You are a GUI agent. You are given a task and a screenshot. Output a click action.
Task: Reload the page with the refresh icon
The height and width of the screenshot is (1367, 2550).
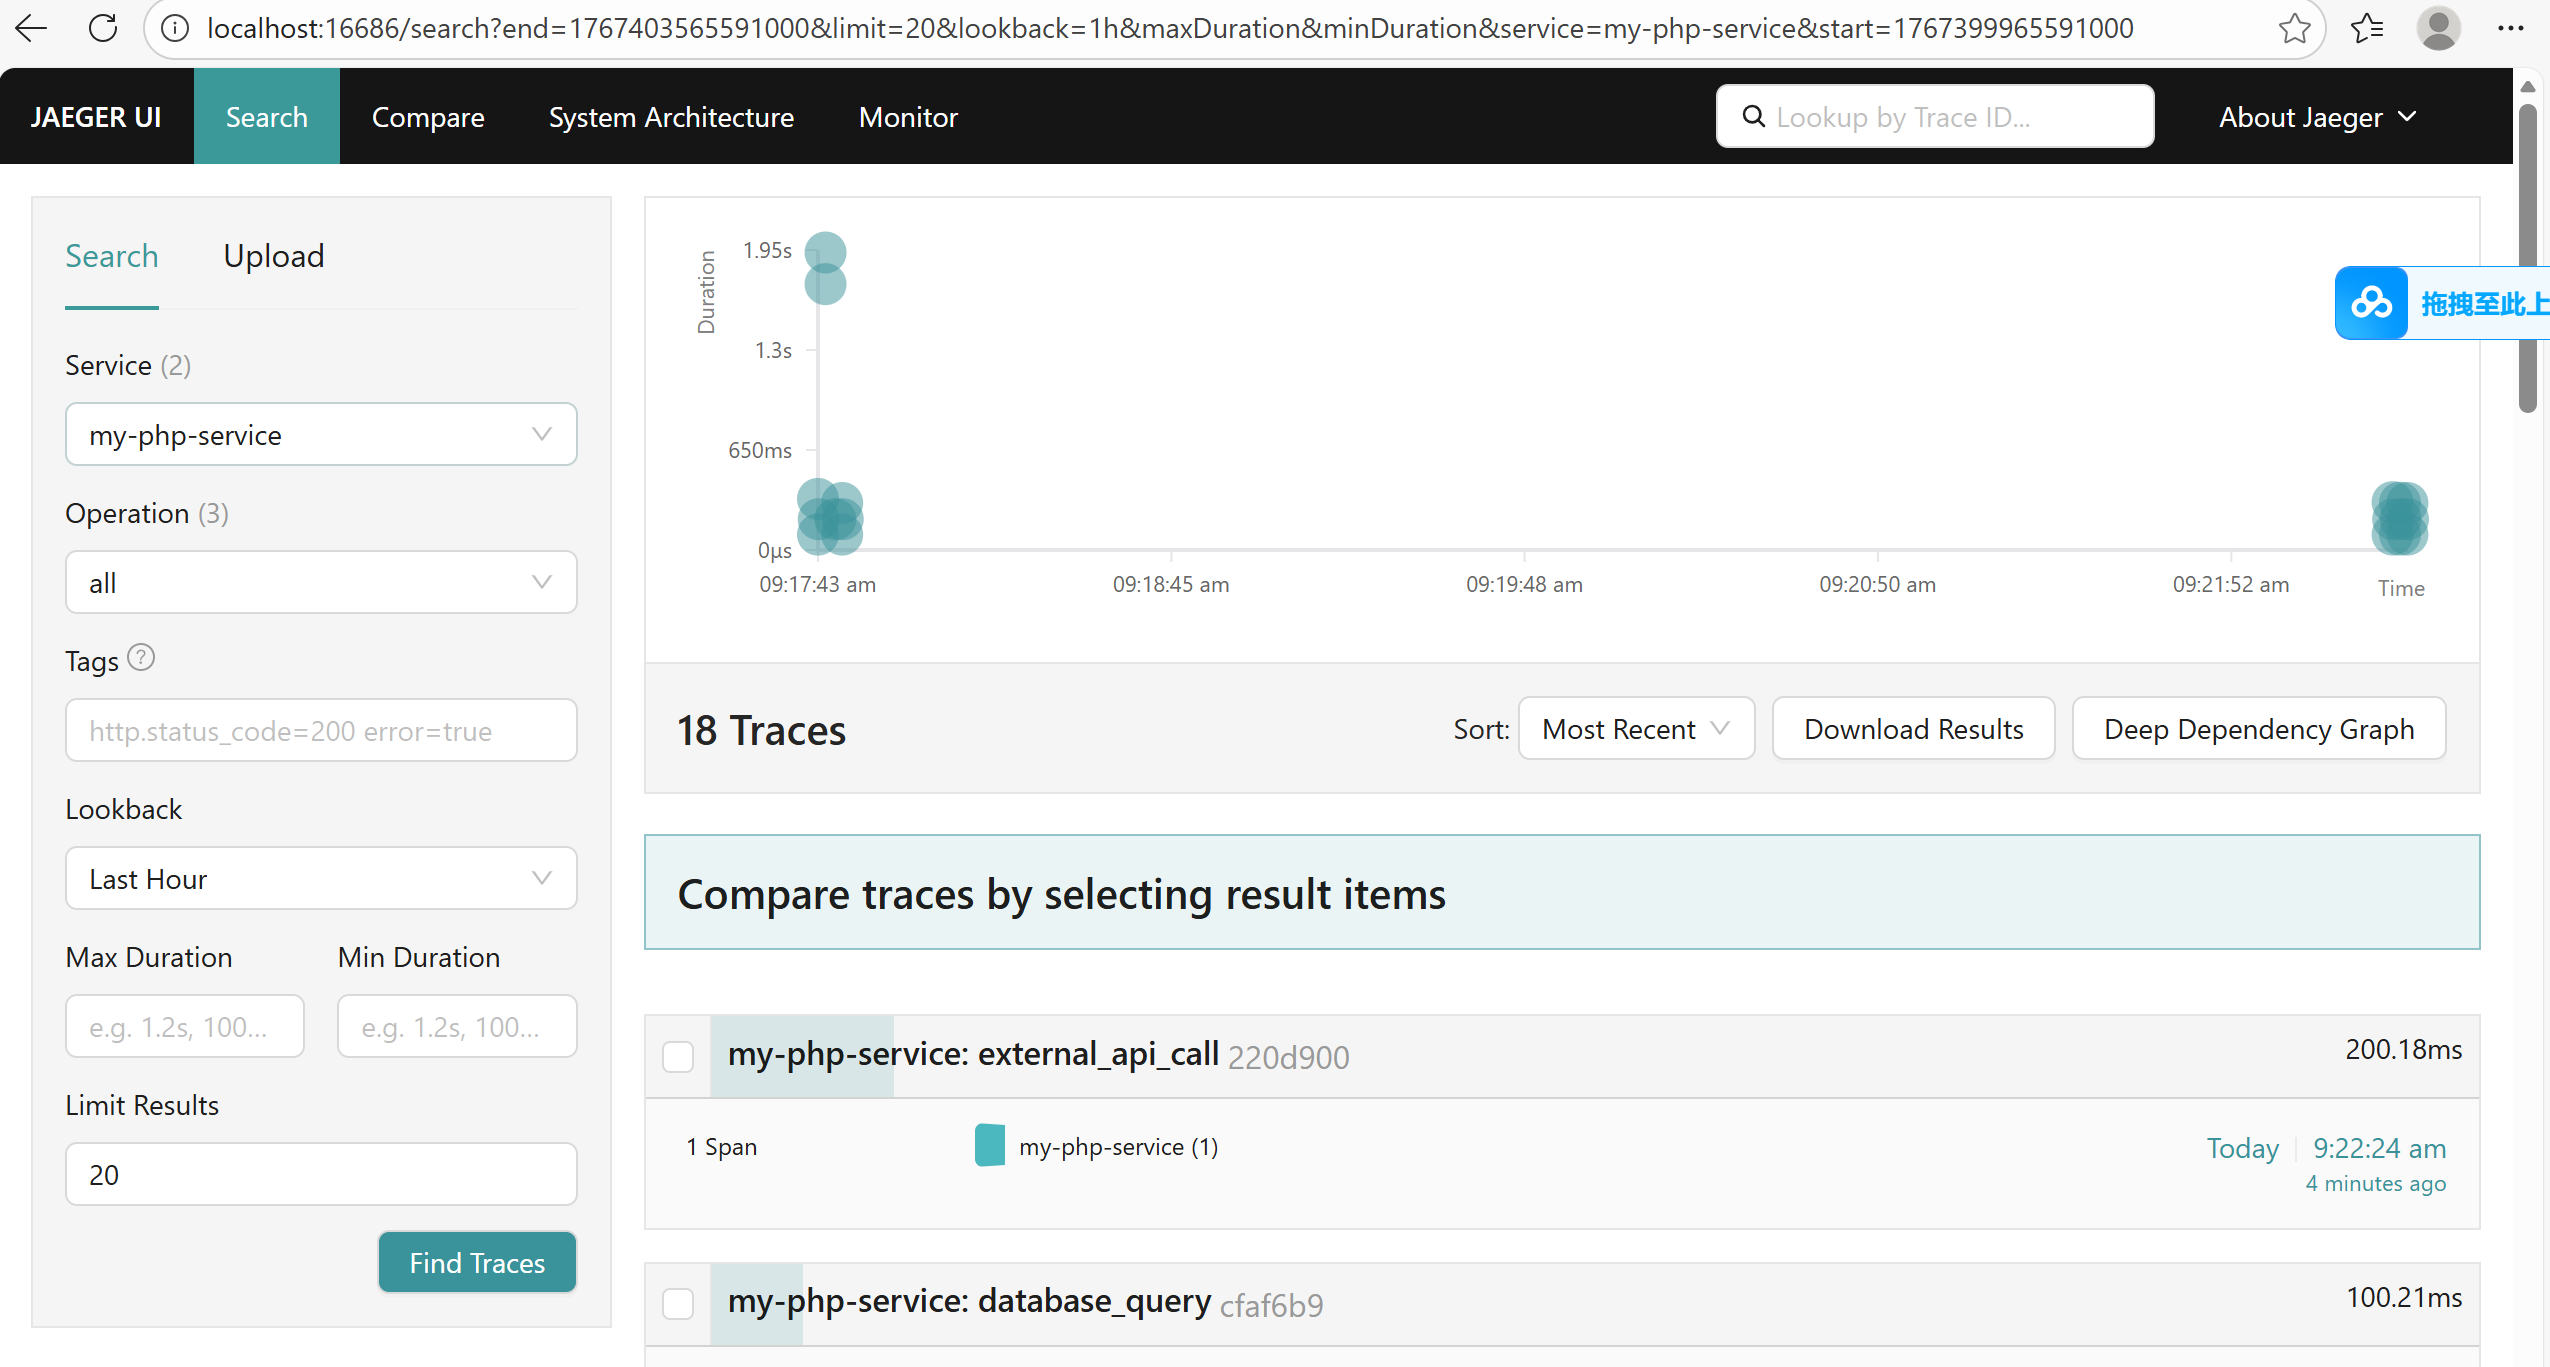(103, 28)
